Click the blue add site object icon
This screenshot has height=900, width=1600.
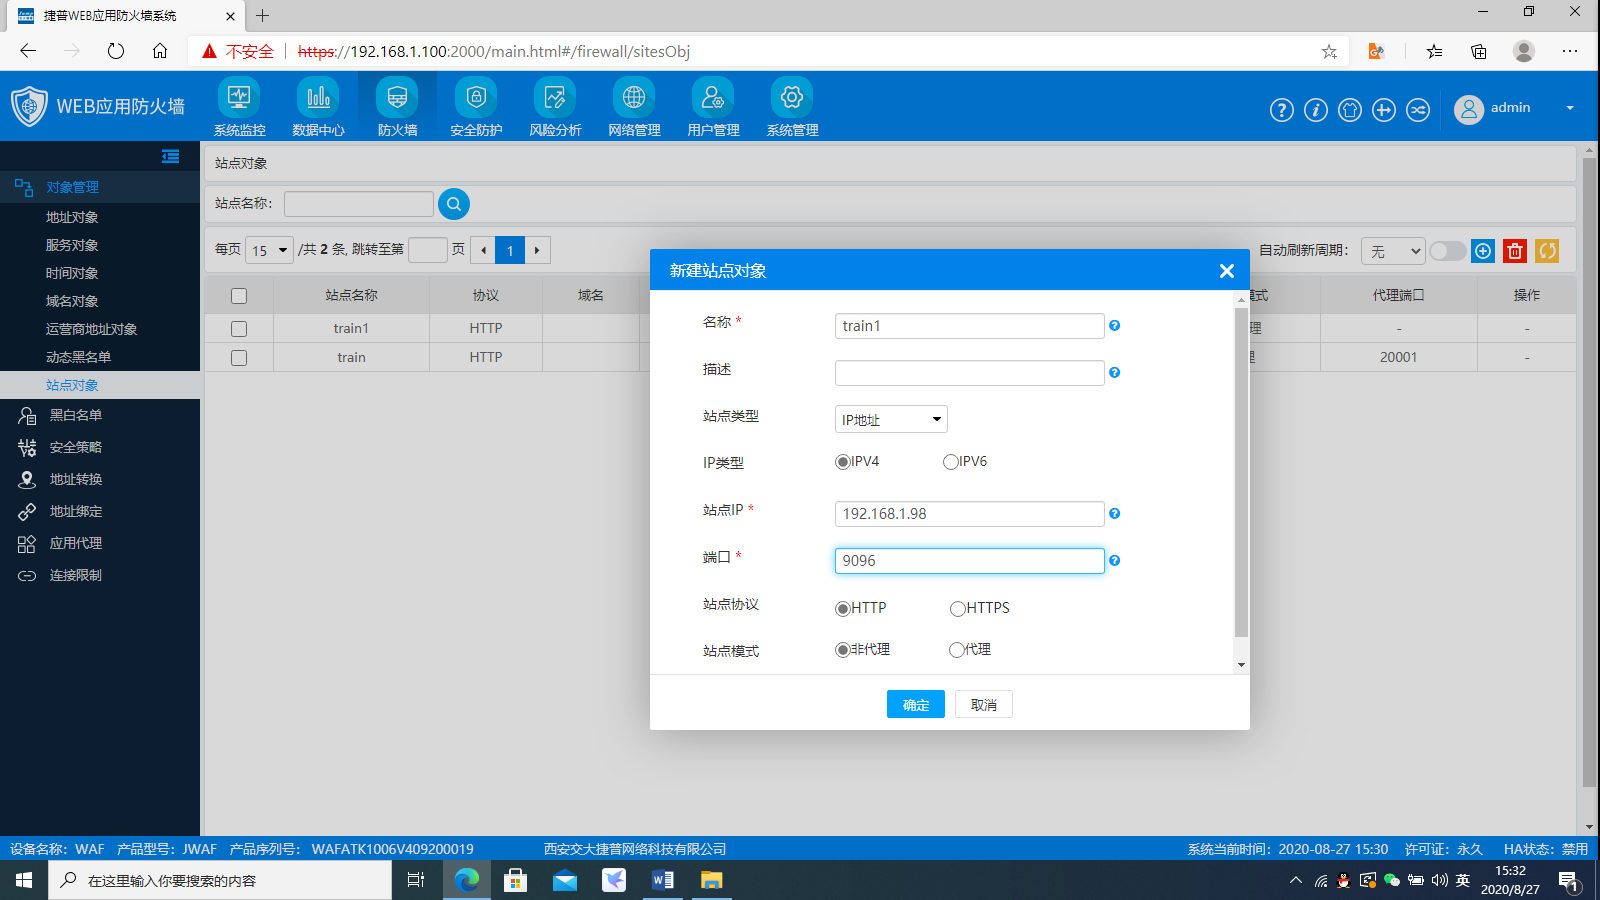click(1483, 251)
